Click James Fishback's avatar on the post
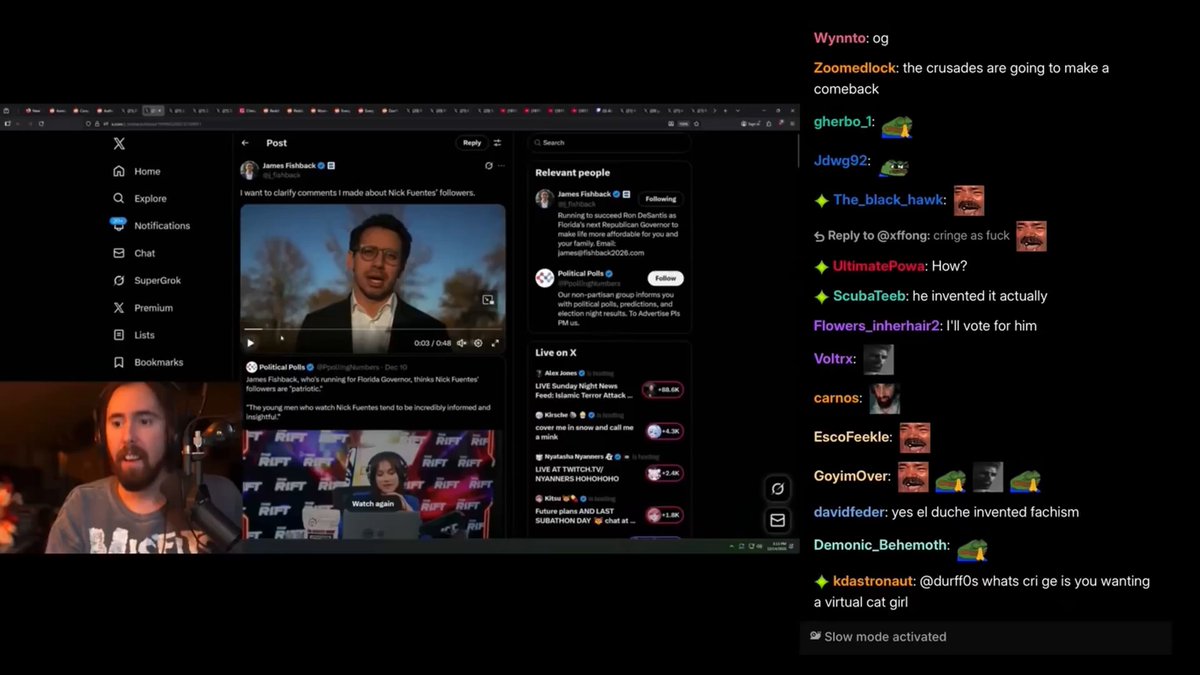 tap(249, 169)
